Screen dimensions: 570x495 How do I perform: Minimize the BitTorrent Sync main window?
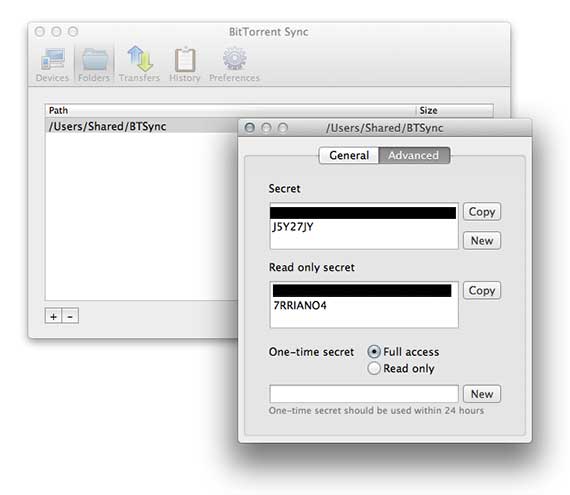point(56,32)
